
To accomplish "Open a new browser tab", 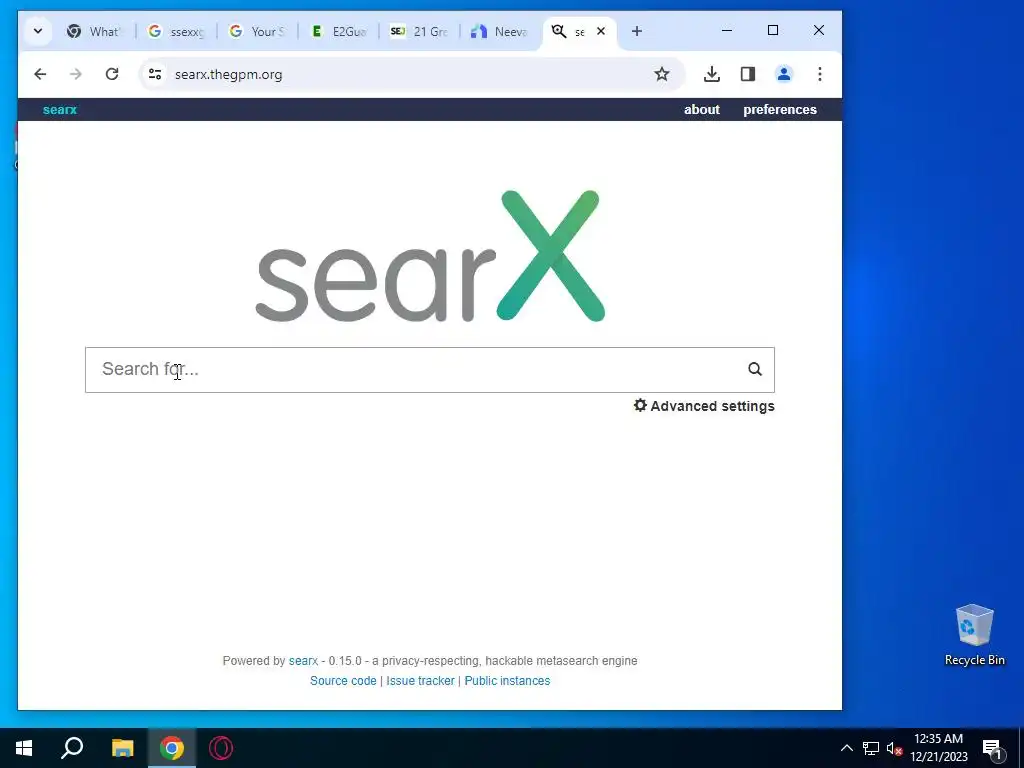I will coord(637,31).
